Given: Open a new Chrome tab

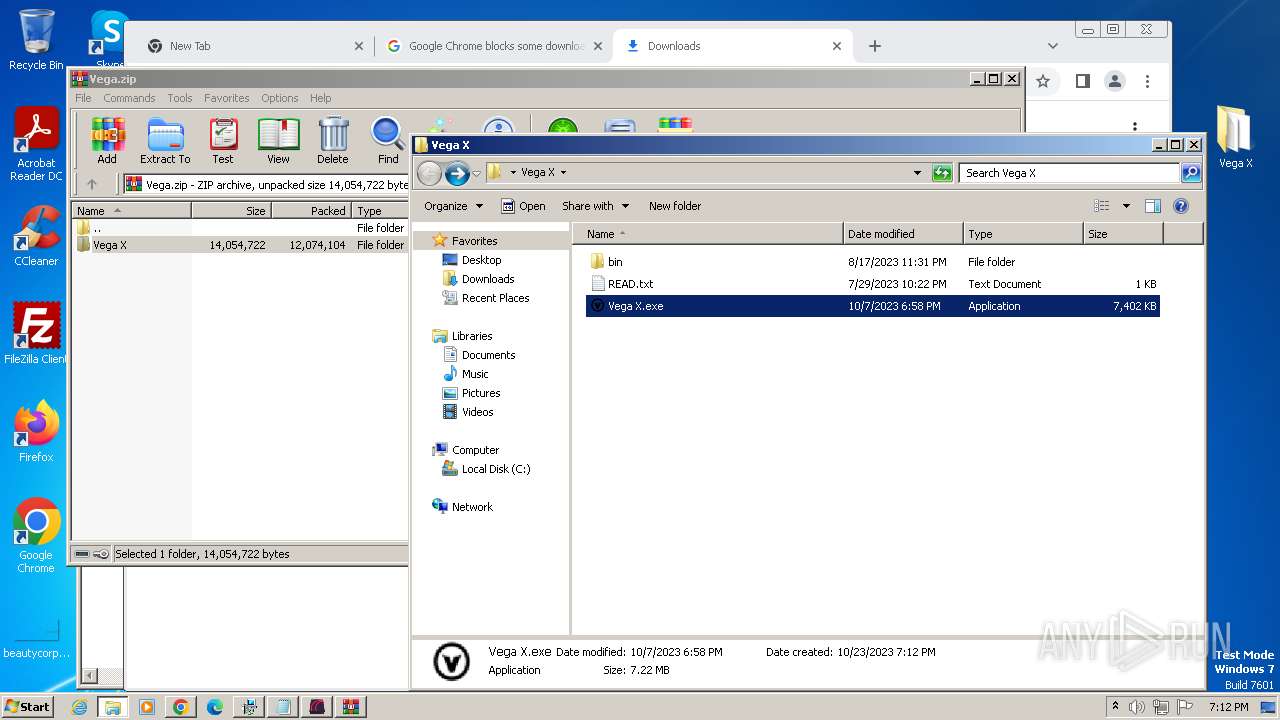Looking at the screenshot, I should [x=875, y=46].
